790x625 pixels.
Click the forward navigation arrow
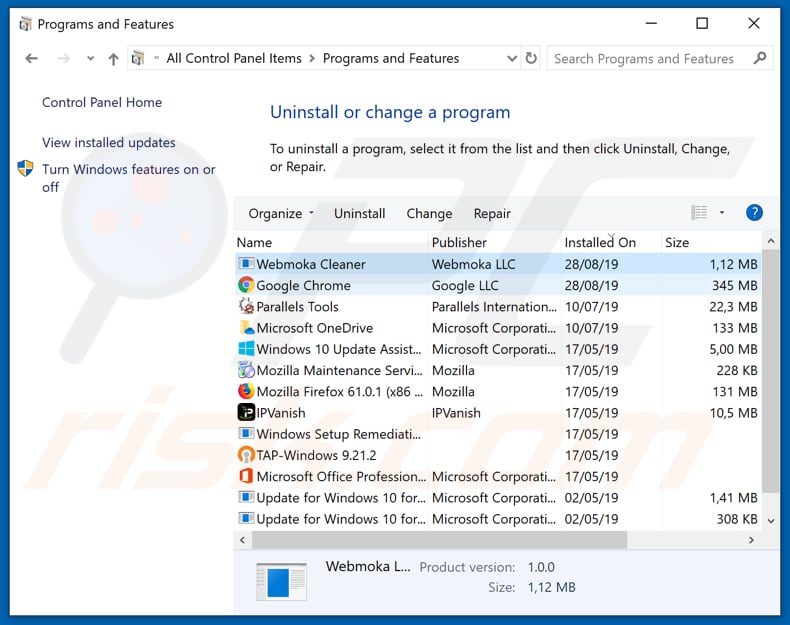click(x=63, y=58)
